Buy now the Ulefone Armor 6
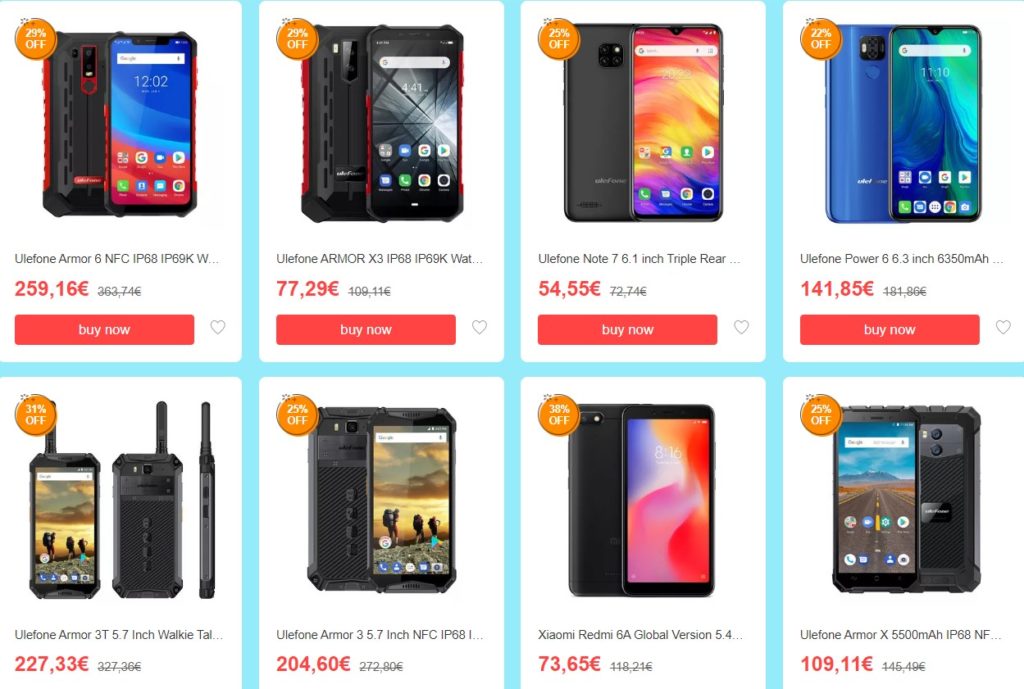This screenshot has width=1024, height=689. coord(104,330)
